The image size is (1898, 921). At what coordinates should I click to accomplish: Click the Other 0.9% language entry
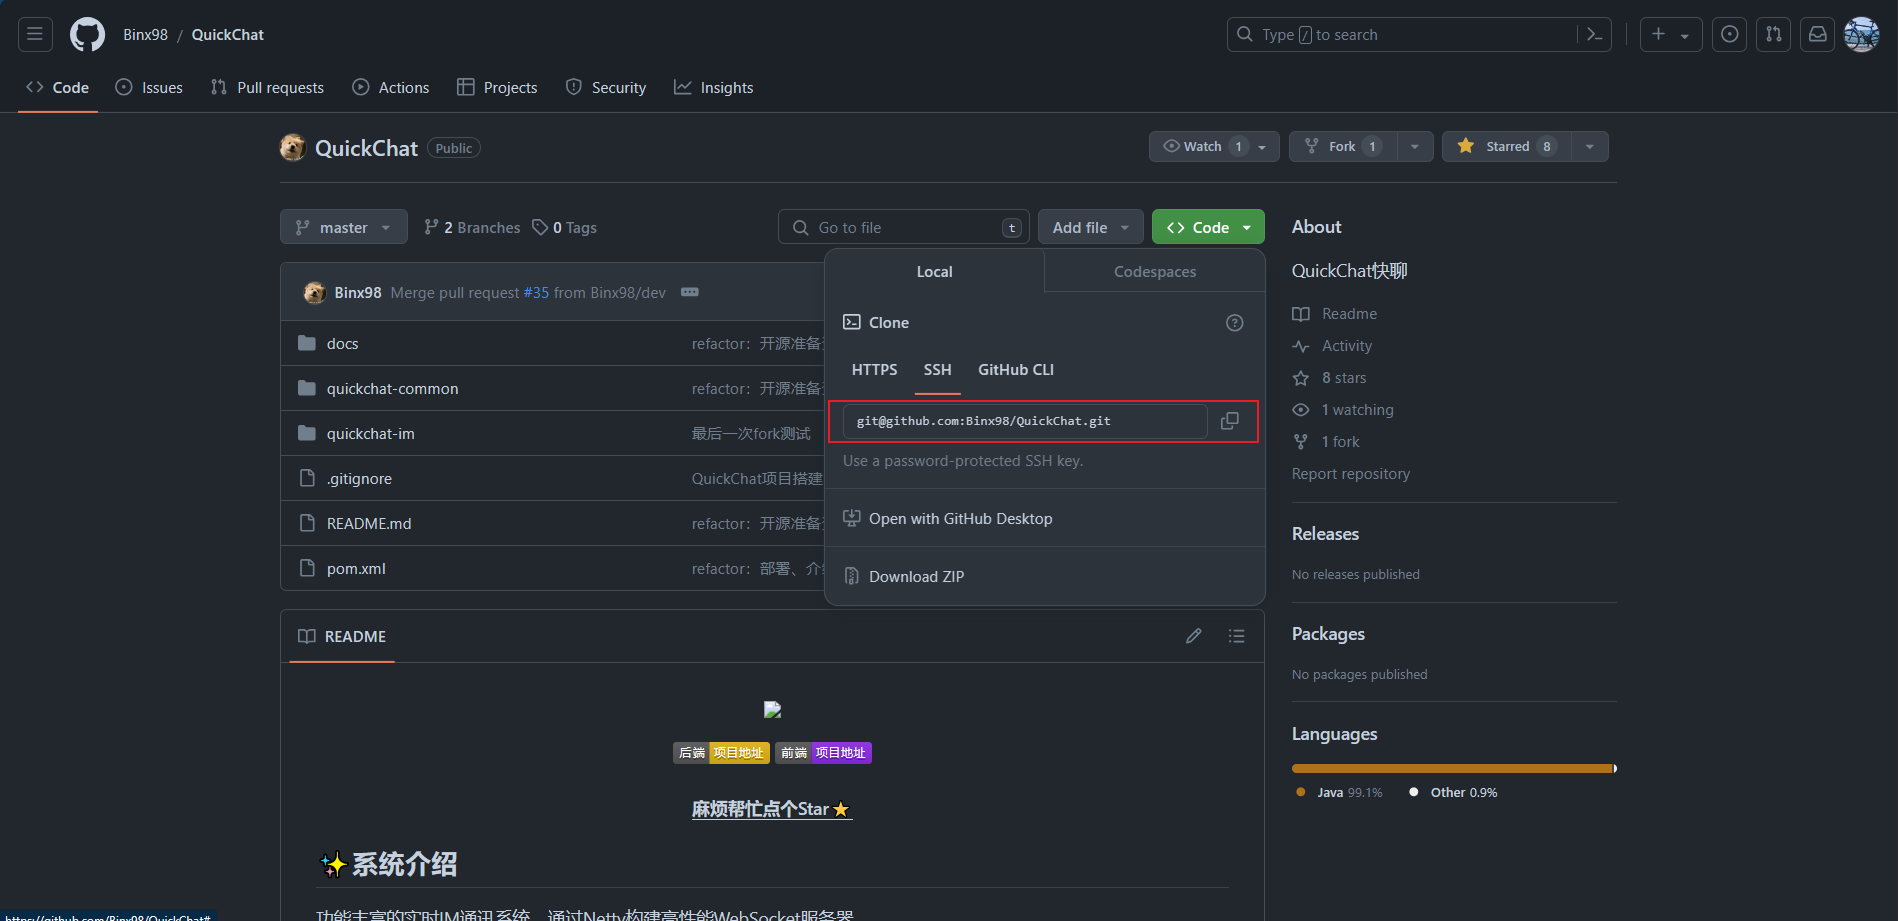1453,792
